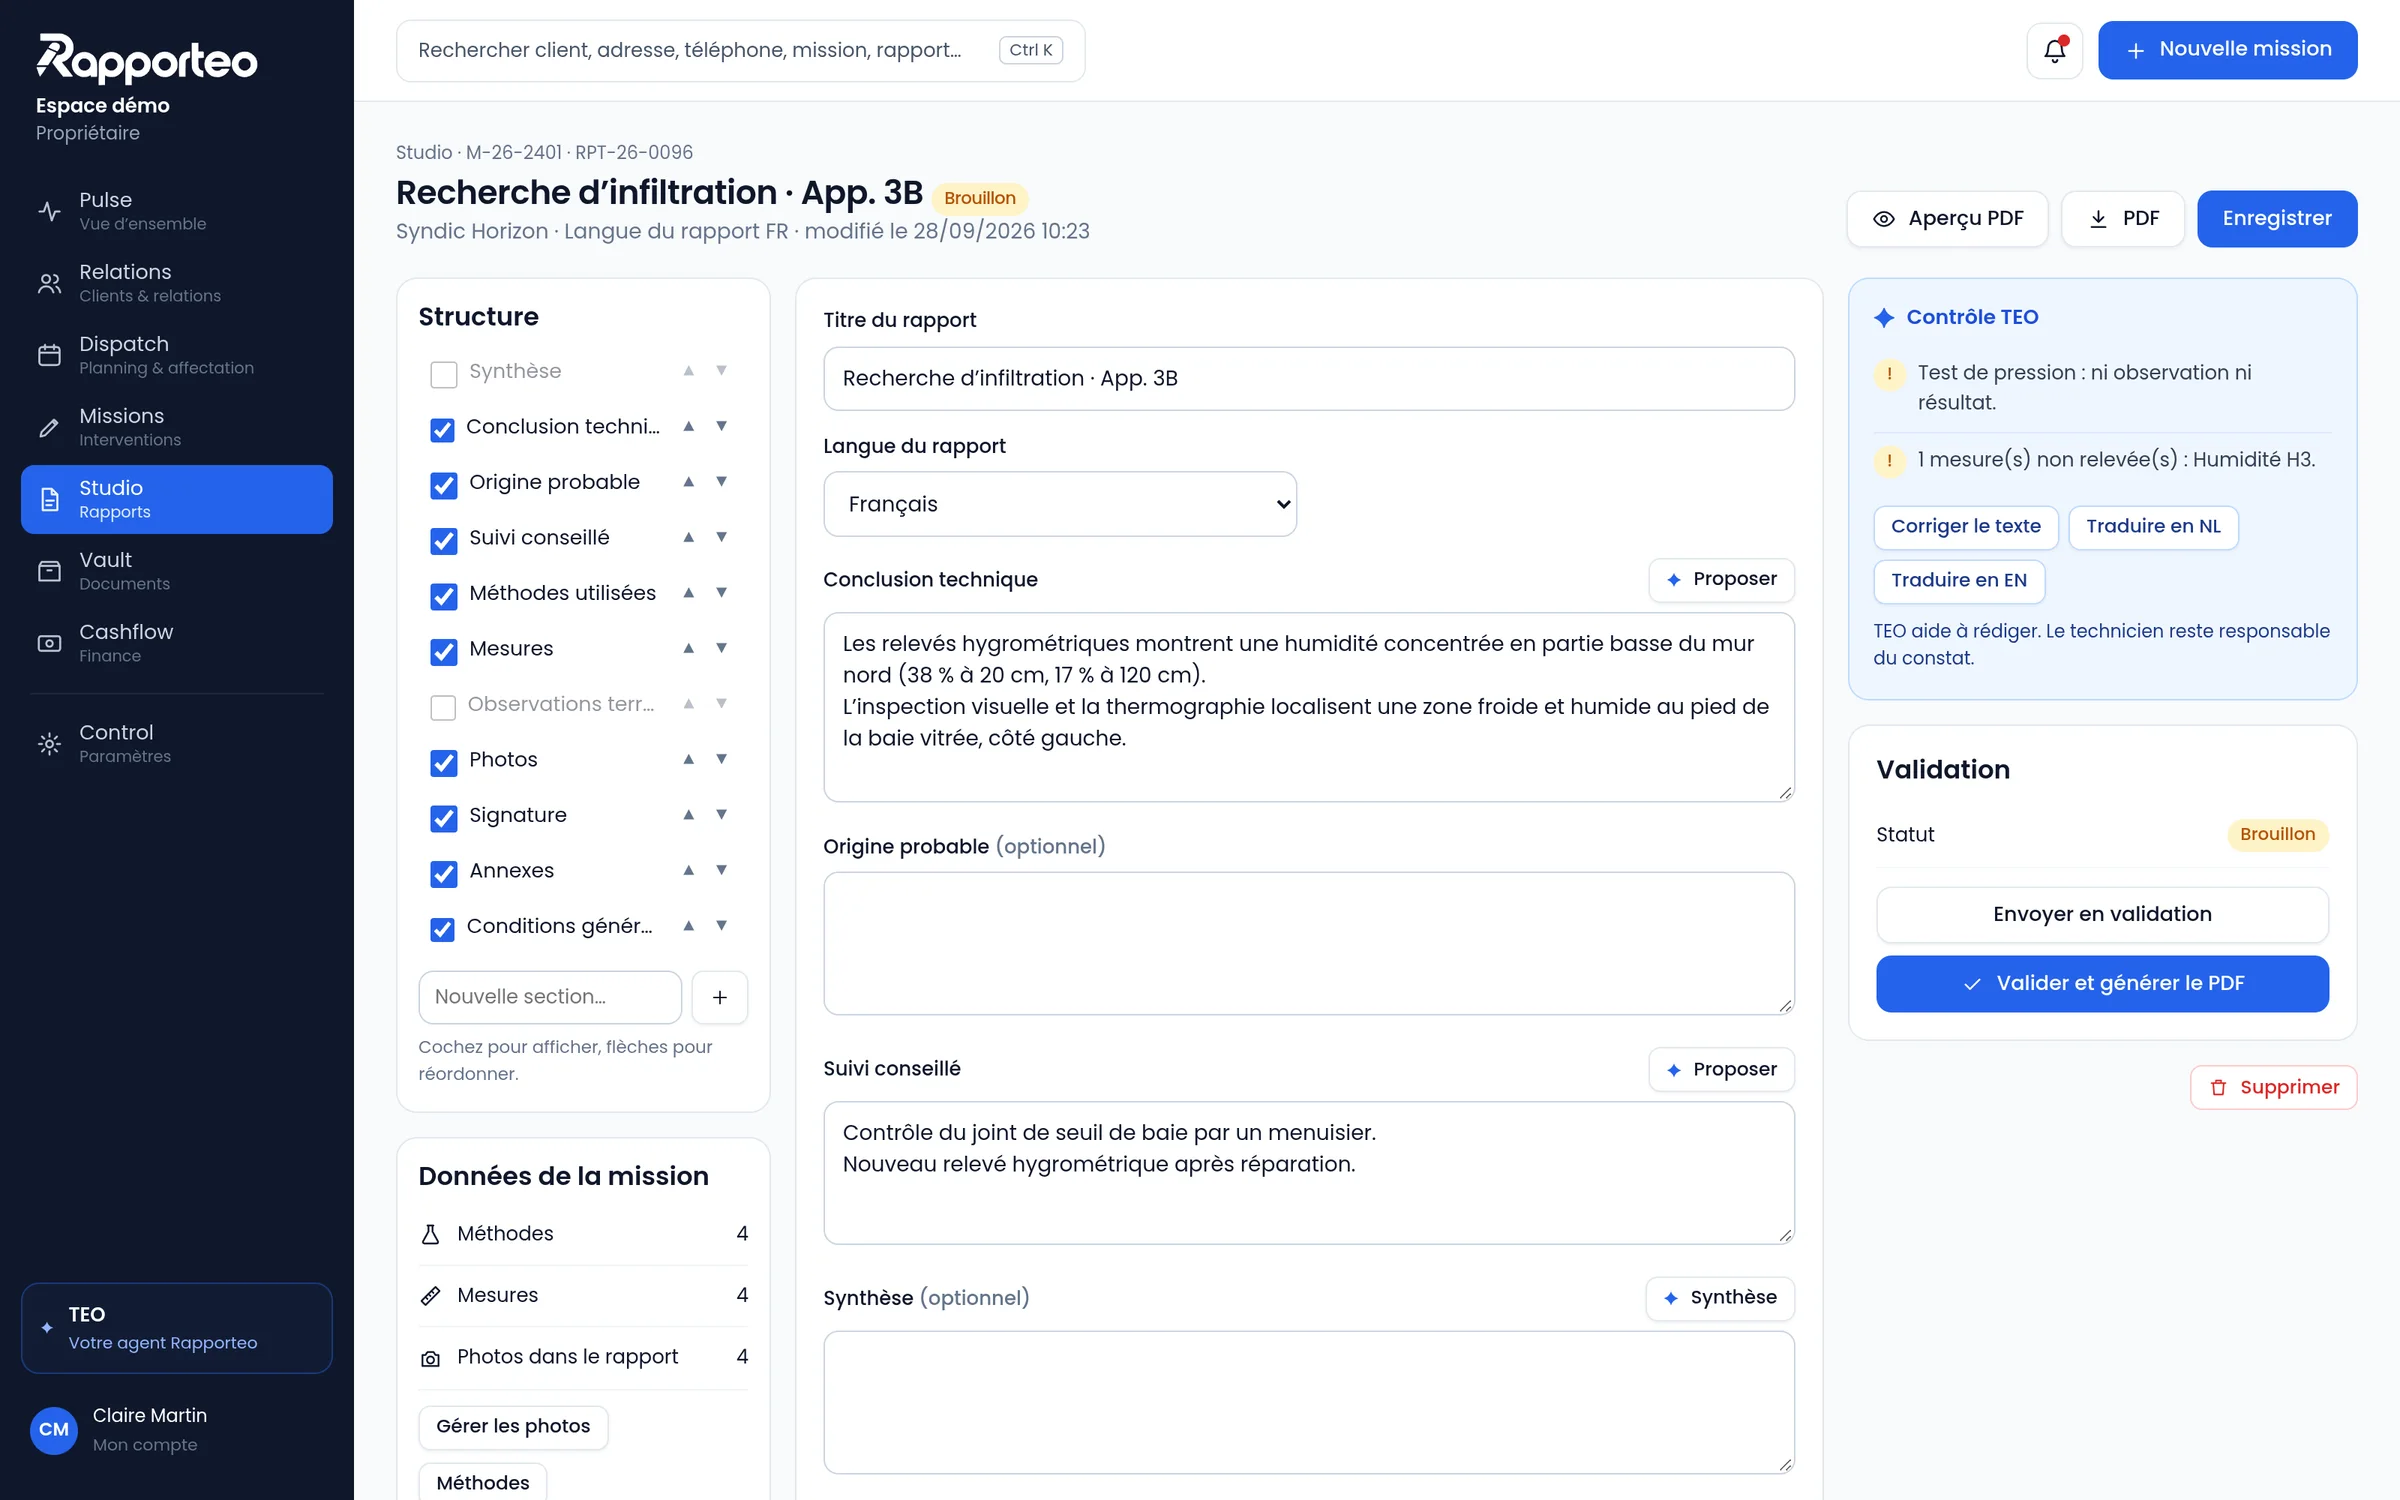This screenshot has height=1500, width=2400.
Task: Click the Titre du rapport field
Action: point(1308,379)
